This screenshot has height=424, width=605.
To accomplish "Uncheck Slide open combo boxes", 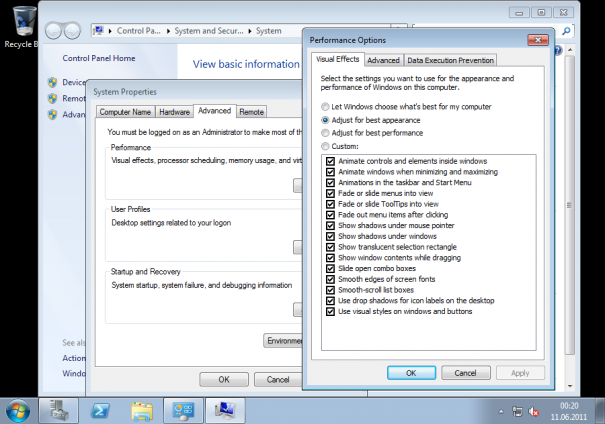I will point(330,268).
